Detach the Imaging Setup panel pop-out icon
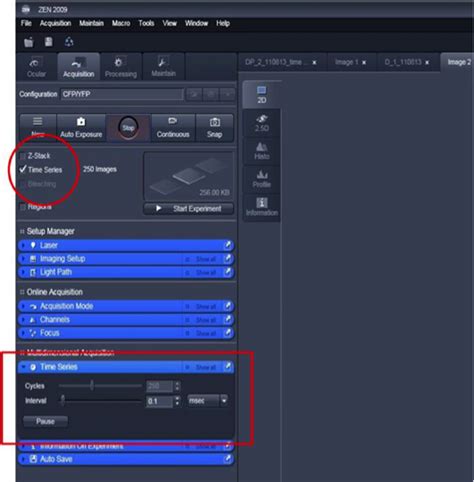 click(228, 259)
